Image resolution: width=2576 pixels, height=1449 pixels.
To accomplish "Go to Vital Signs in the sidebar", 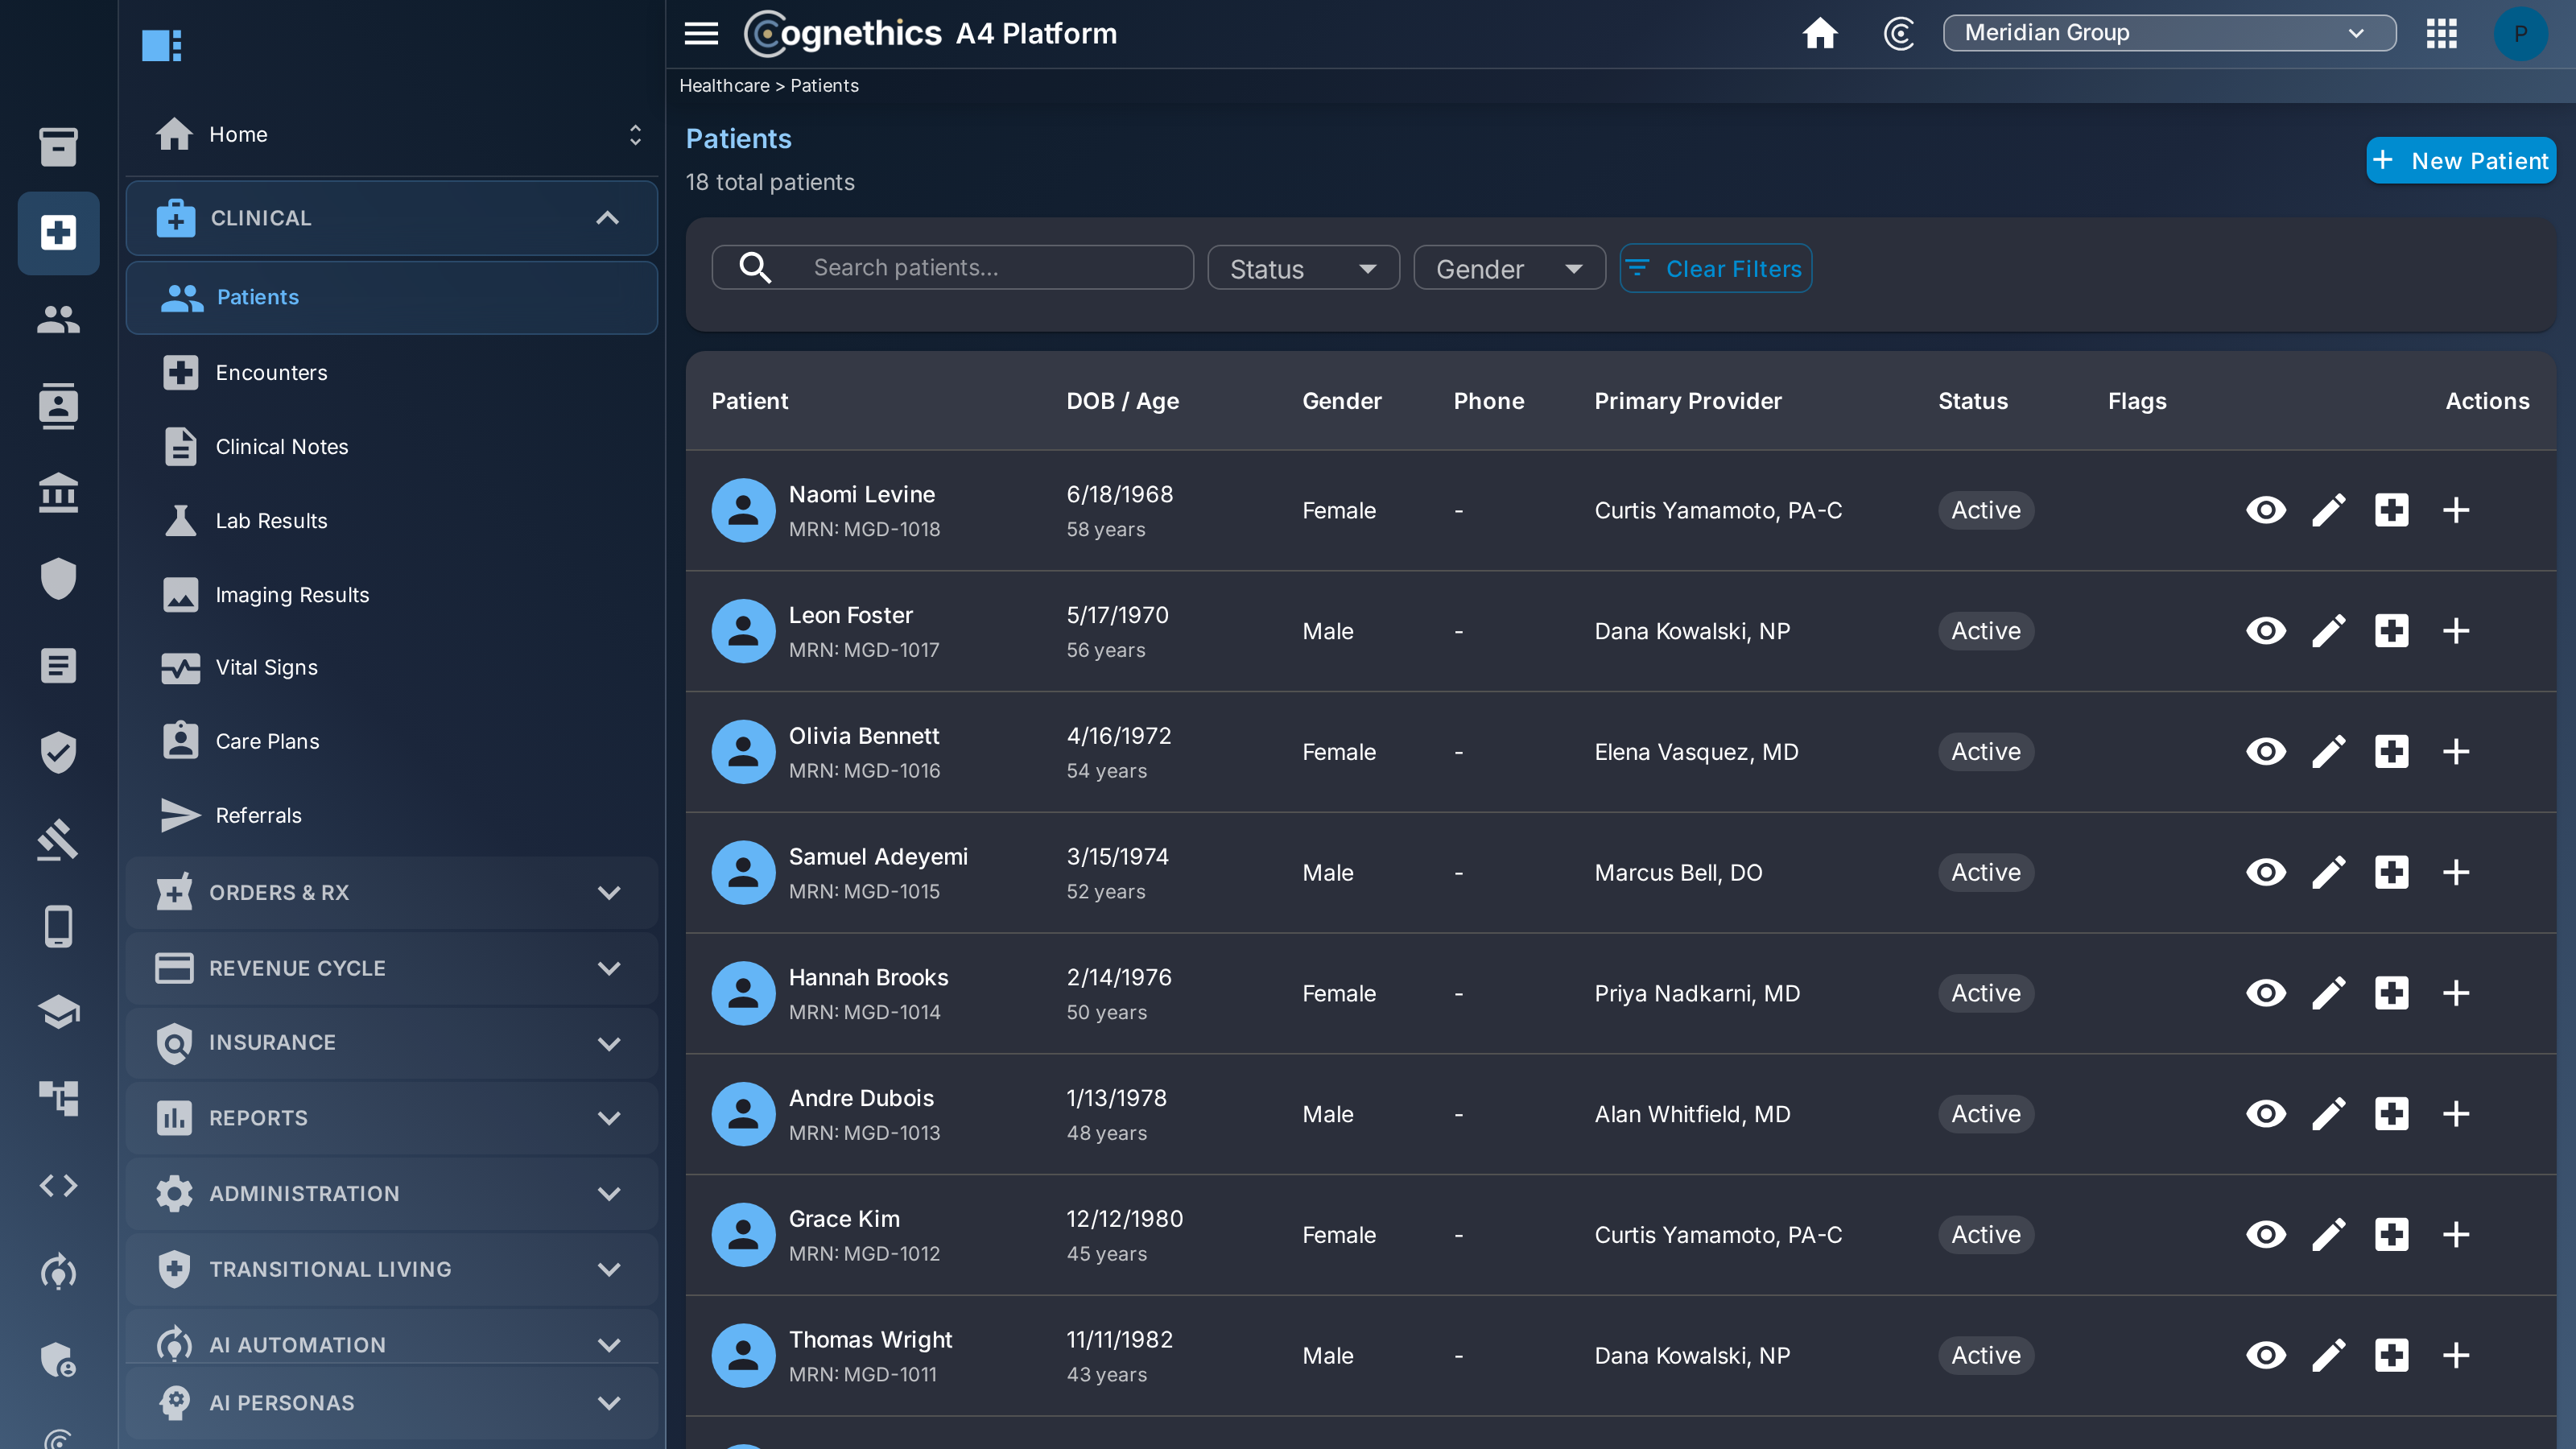I will coord(391,667).
